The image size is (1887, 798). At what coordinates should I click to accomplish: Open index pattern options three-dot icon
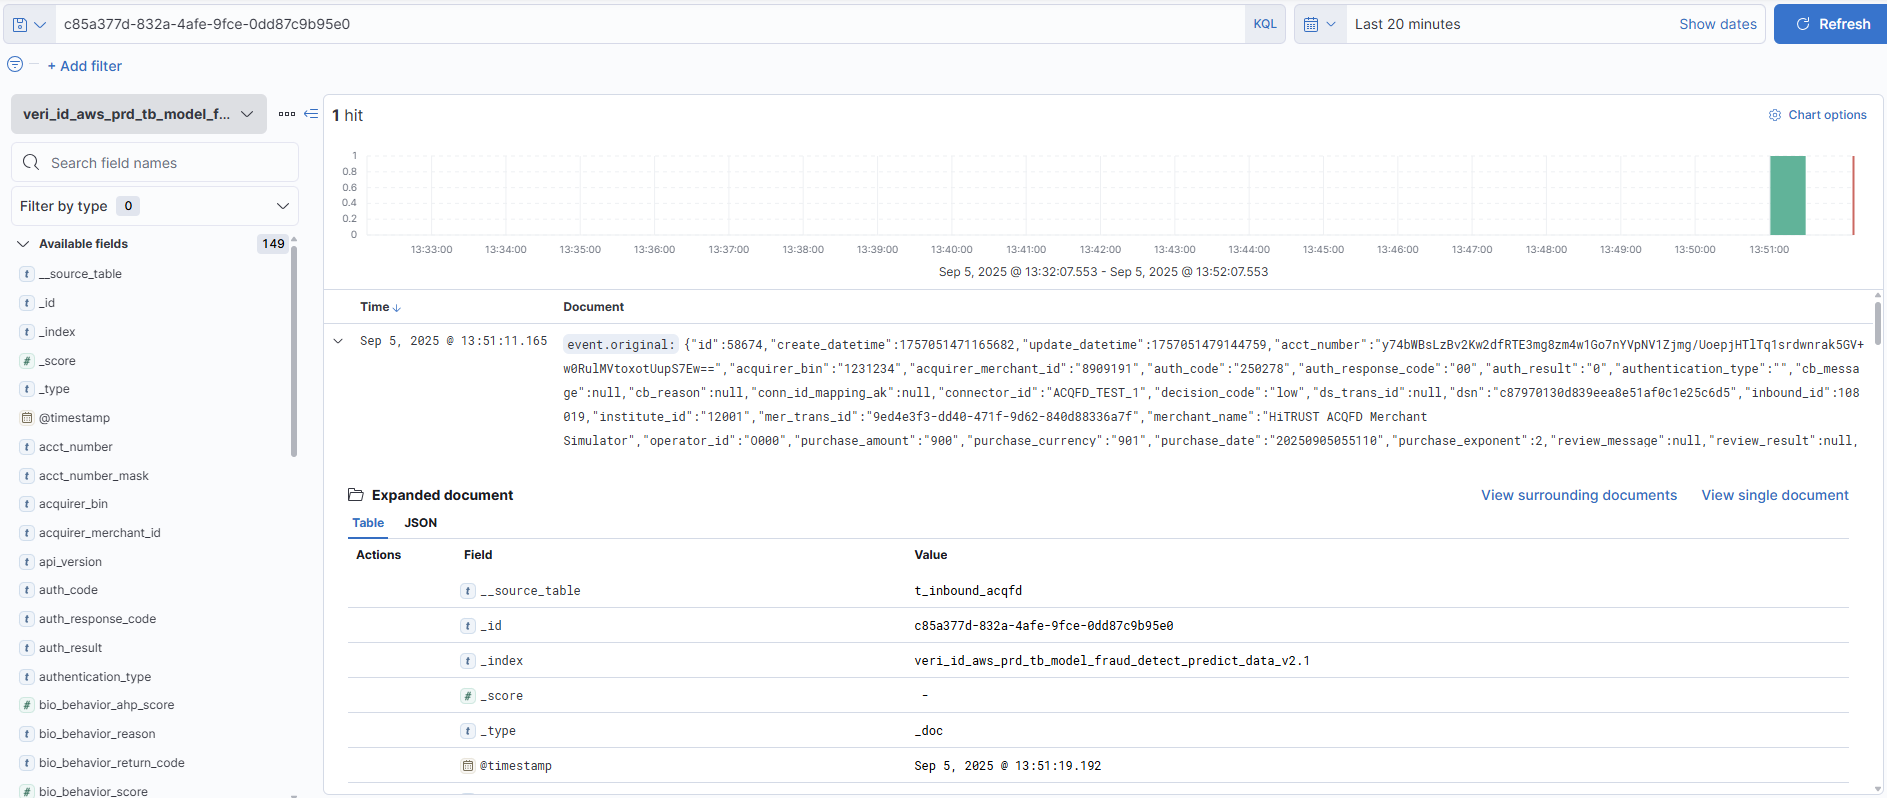287,114
